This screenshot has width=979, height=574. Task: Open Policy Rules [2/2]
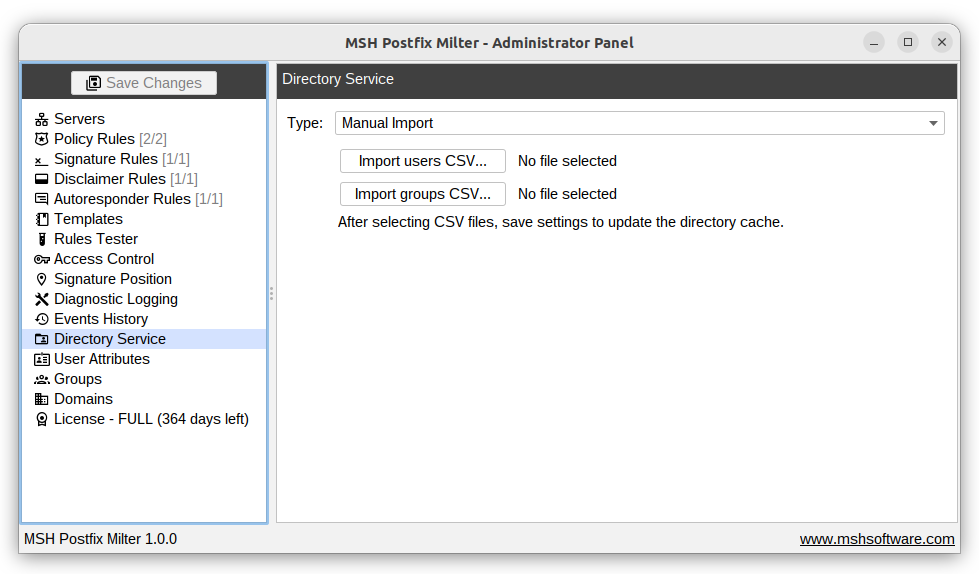(111, 139)
